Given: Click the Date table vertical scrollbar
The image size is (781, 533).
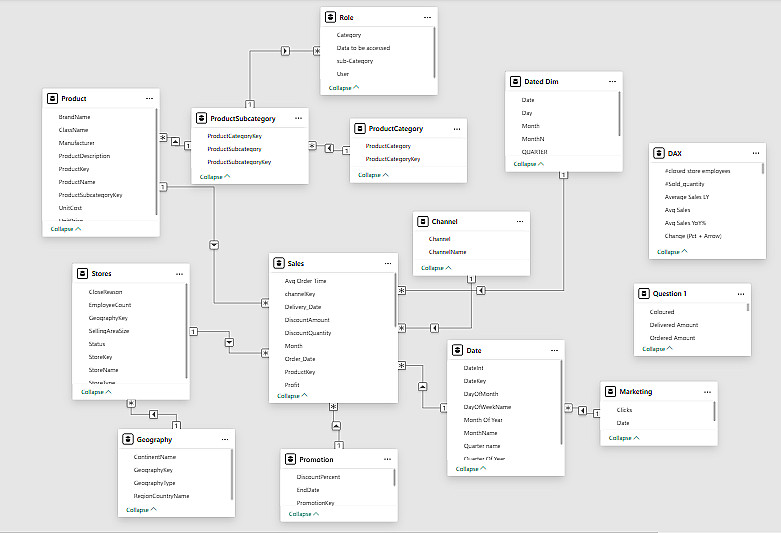Looking at the screenshot, I should pyautogui.click(x=561, y=402).
